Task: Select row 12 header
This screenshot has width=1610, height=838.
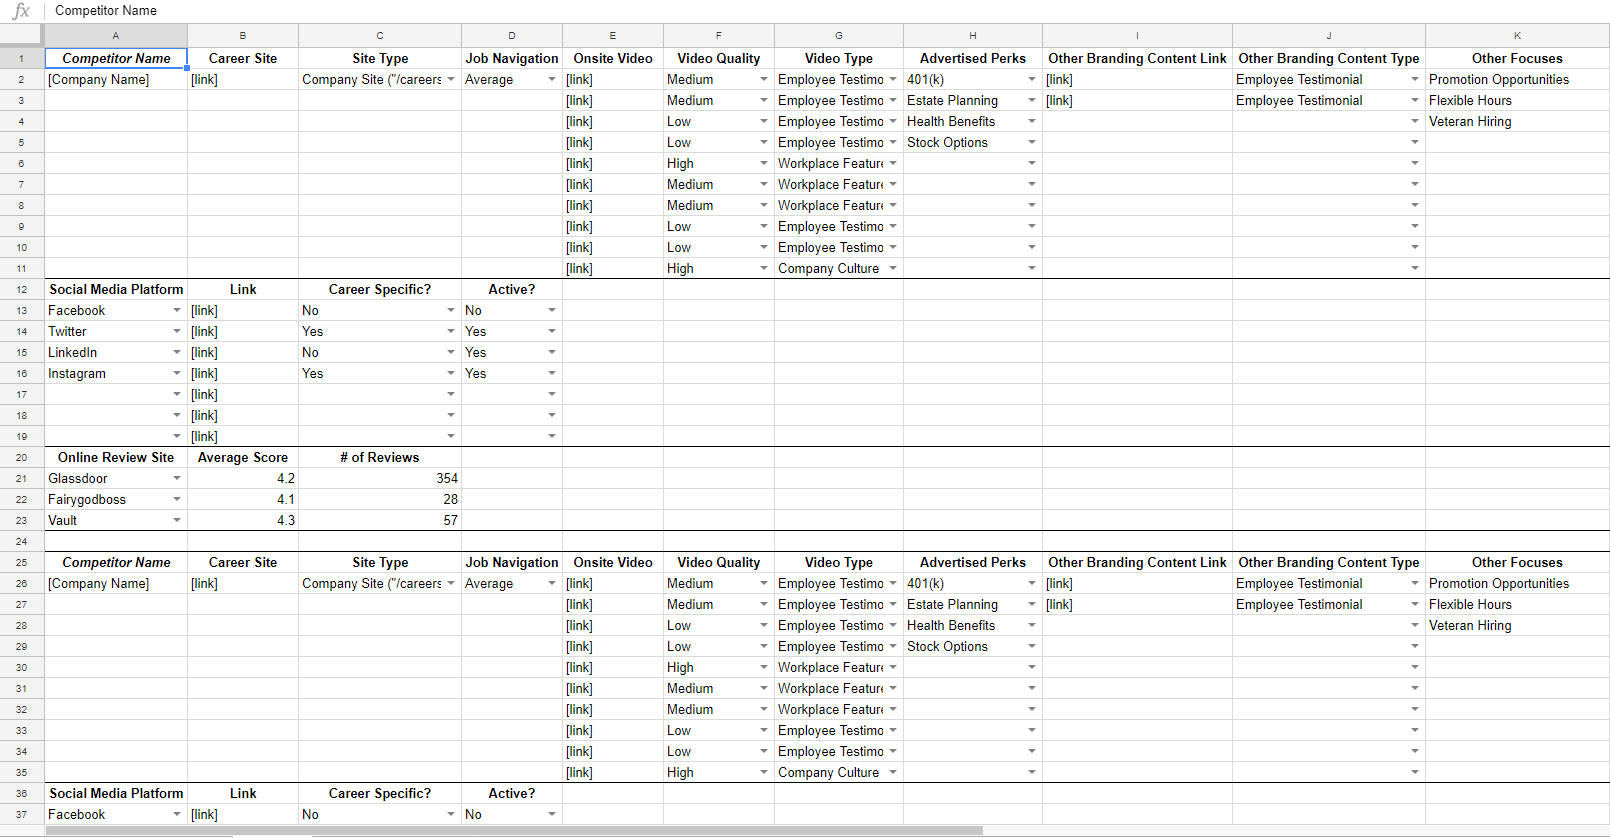Action: [x=22, y=289]
